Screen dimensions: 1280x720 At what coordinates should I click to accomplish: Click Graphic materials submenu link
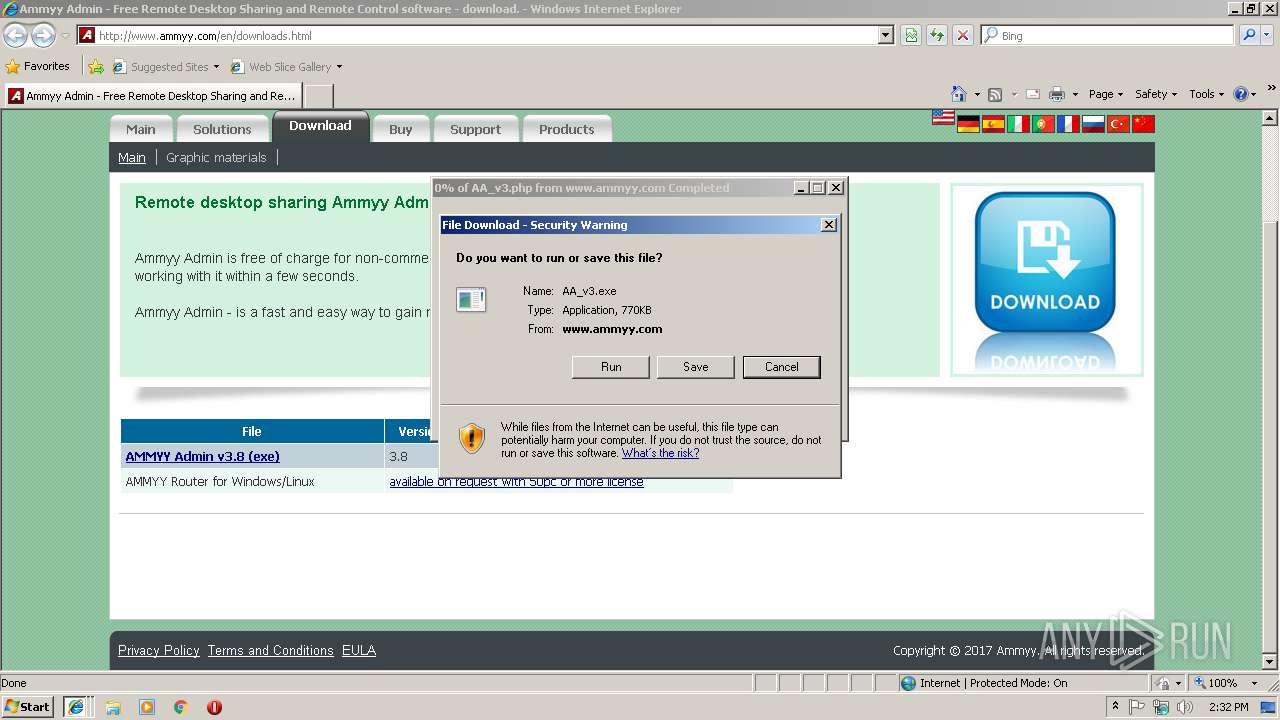[216, 157]
